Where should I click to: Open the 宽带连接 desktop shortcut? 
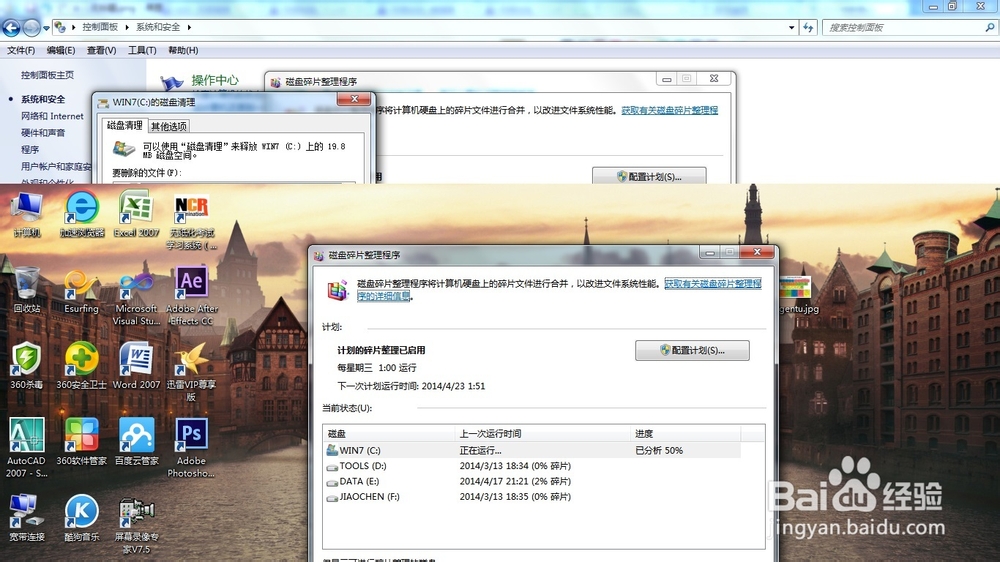27,518
